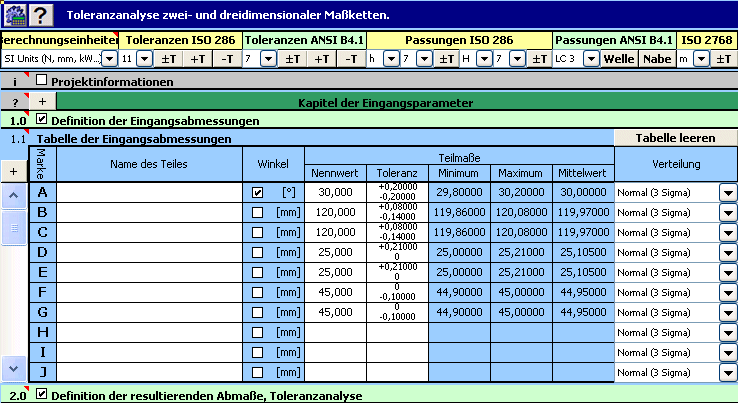The image size is (738, 403).
Task: Click the Nabe button
Action: (657, 59)
